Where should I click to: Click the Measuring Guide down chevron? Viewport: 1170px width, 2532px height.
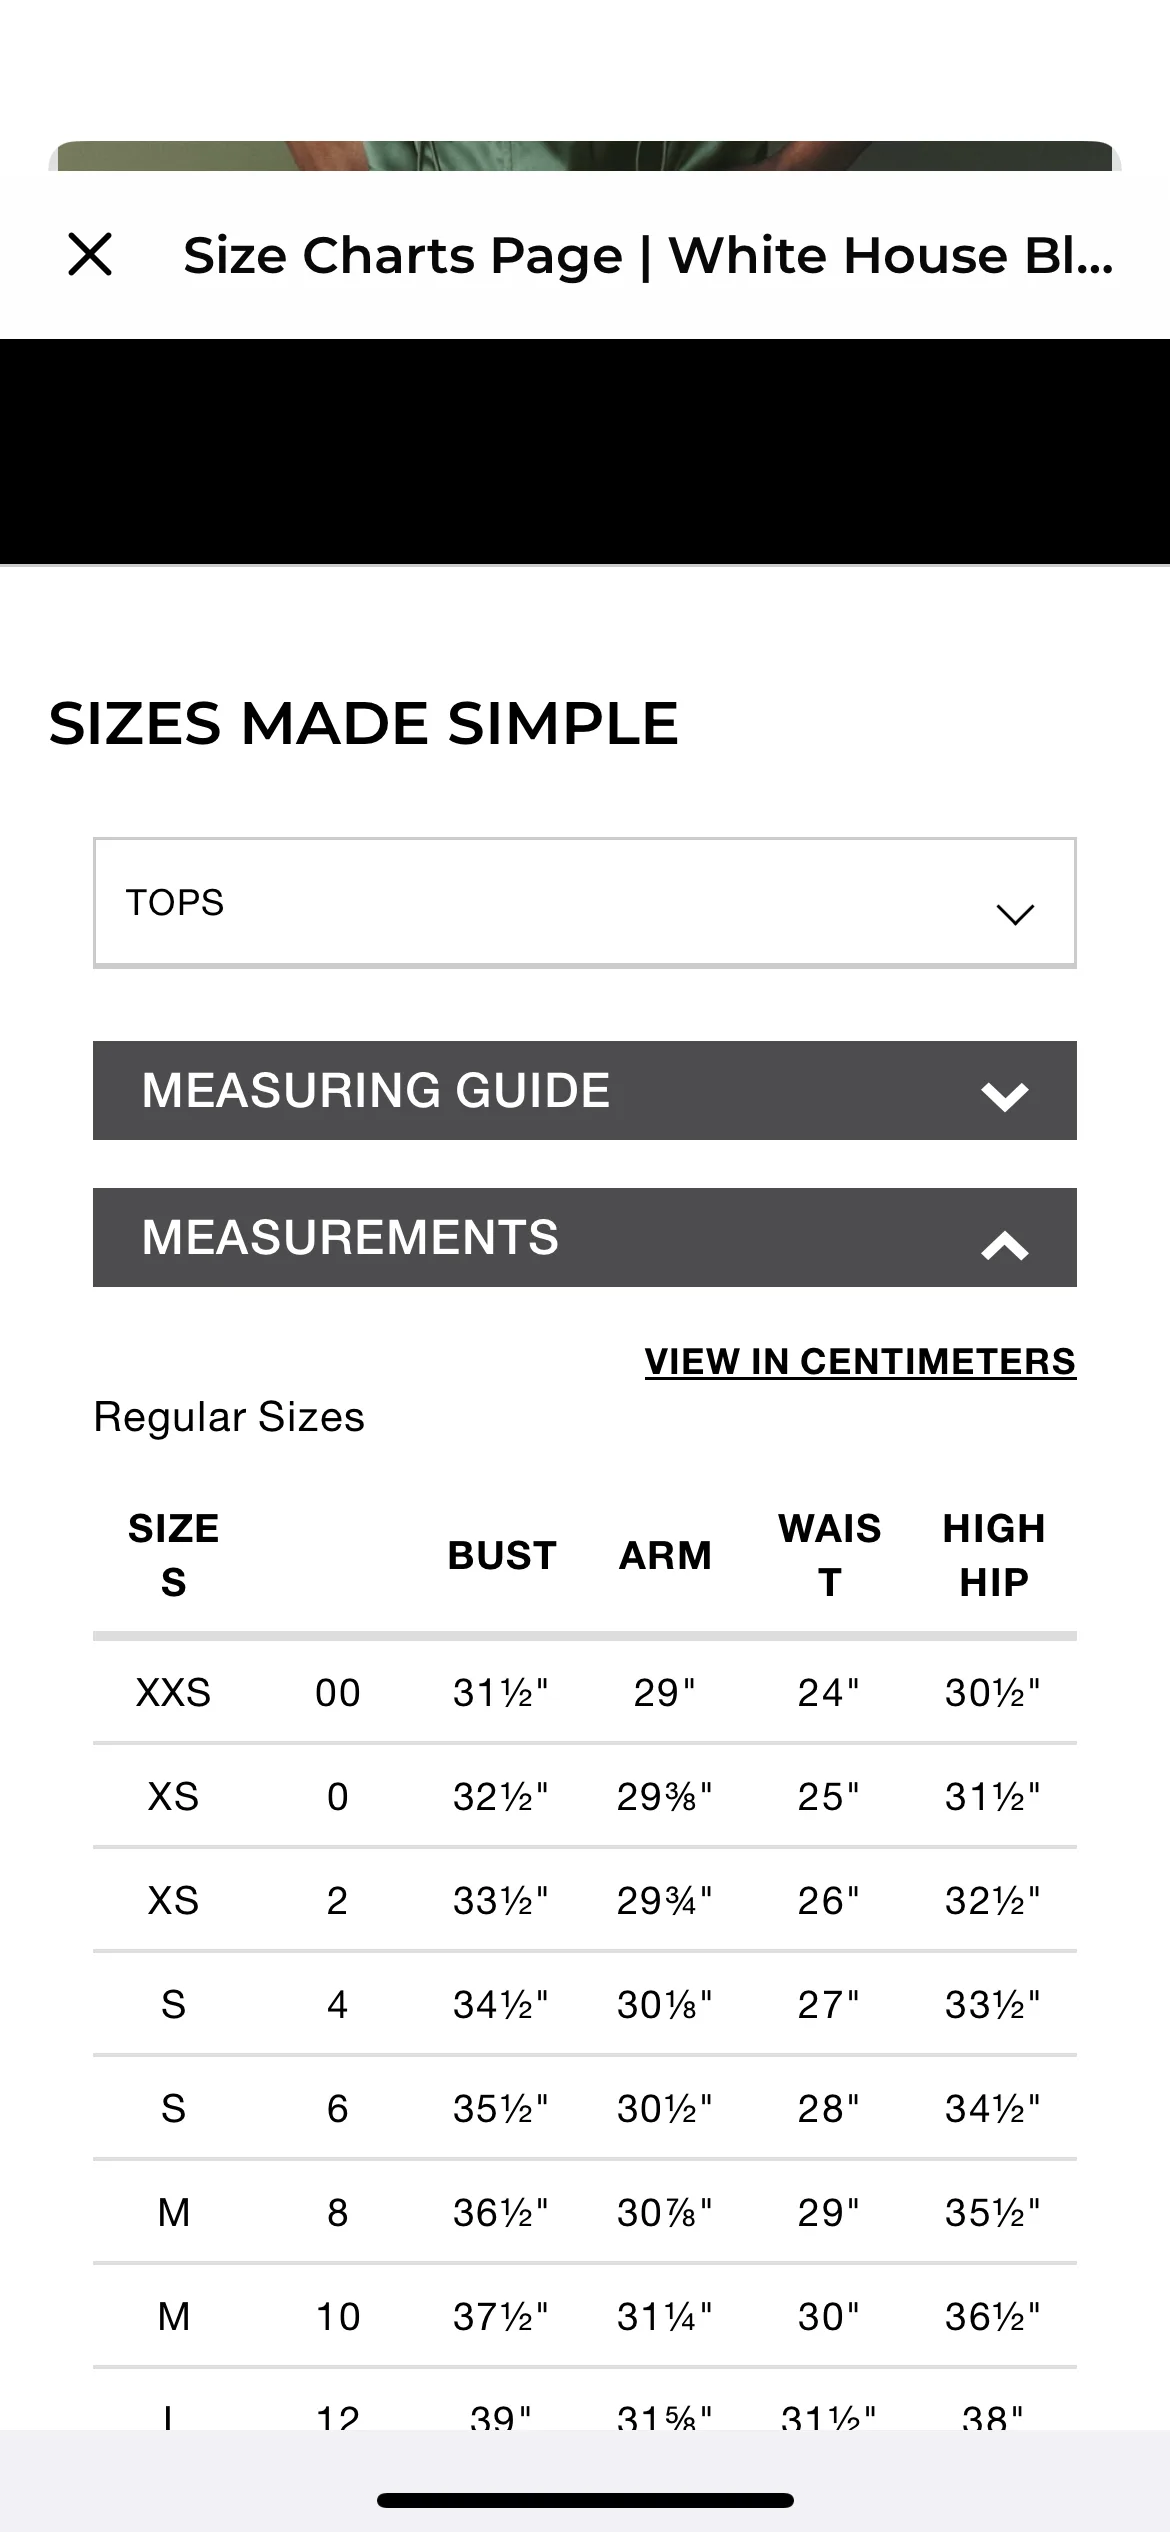point(1005,1096)
